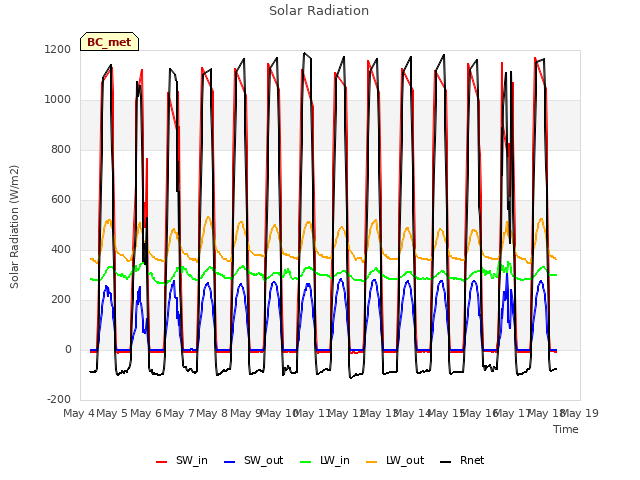Screen dimensions: 640x480
Task: Toggle the SW_out legend entry
Action: coord(253,461)
